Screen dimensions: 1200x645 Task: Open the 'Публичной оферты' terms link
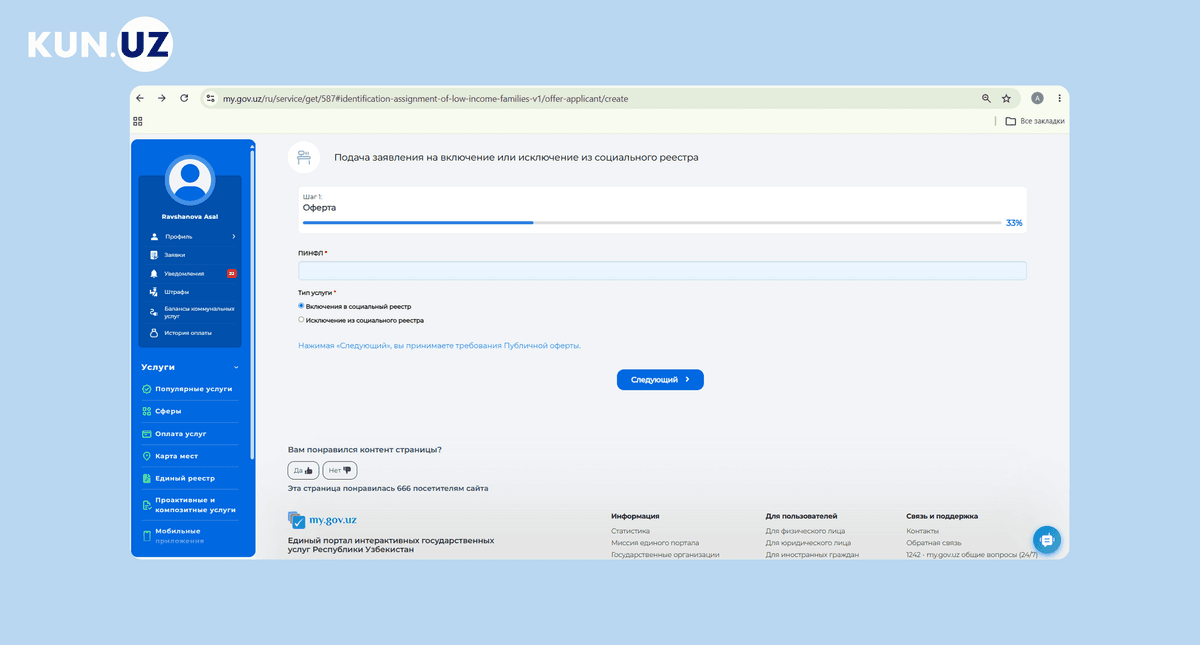click(540, 345)
